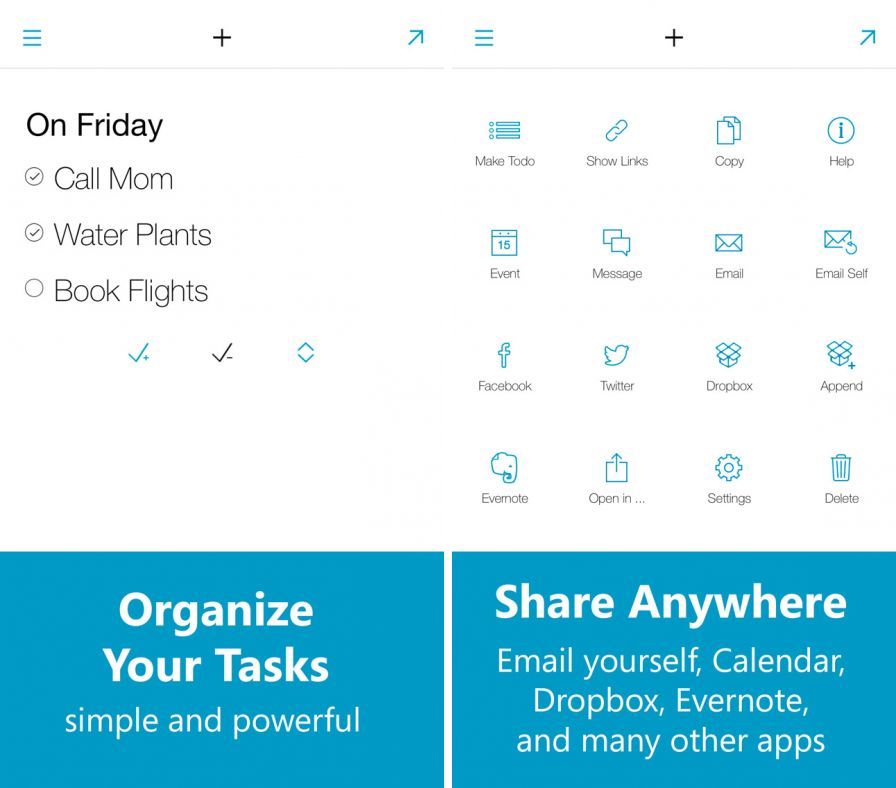This screenshot has height=788, width=896.
Task: Check off Book Flights task
Action: click(34, 289)
